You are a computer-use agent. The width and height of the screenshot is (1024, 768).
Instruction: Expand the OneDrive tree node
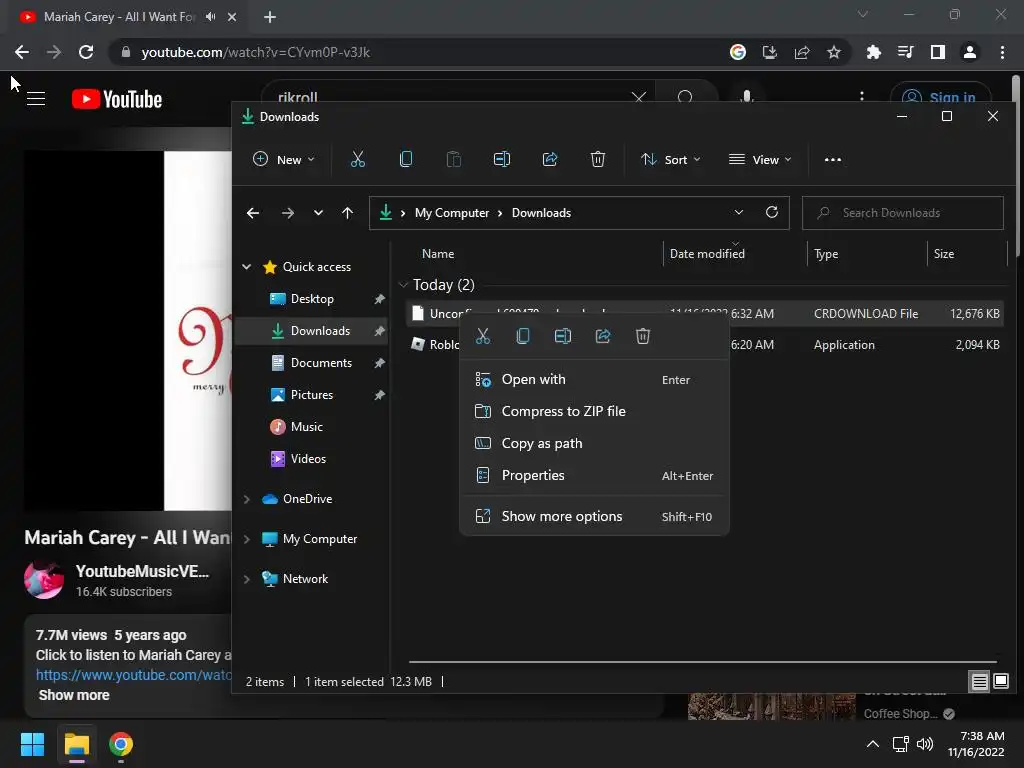tap(247, 499)
